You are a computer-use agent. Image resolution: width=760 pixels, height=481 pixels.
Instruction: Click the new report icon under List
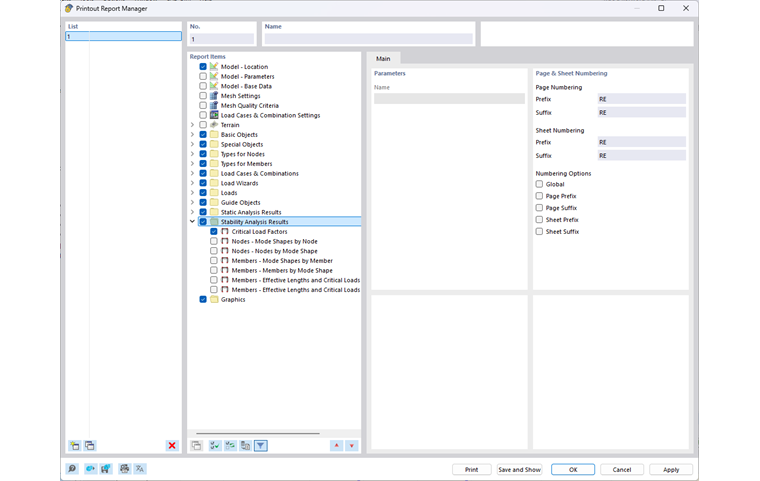74,446
